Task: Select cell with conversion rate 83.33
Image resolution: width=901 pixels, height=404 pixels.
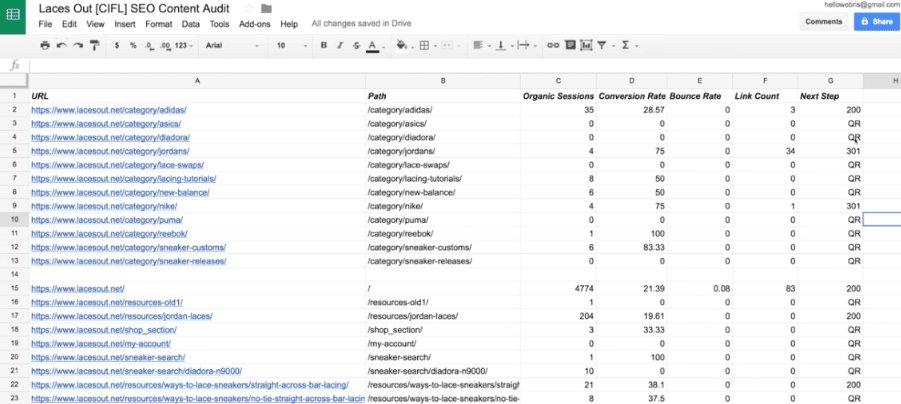Action: click(632, 247)
